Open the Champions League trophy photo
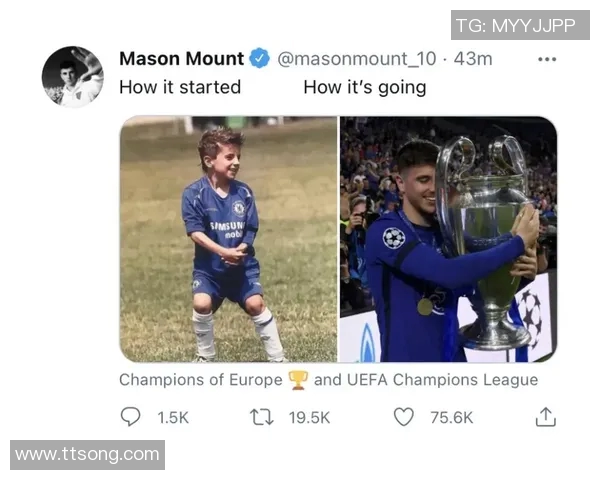600x480 pixels. point(448,239)
